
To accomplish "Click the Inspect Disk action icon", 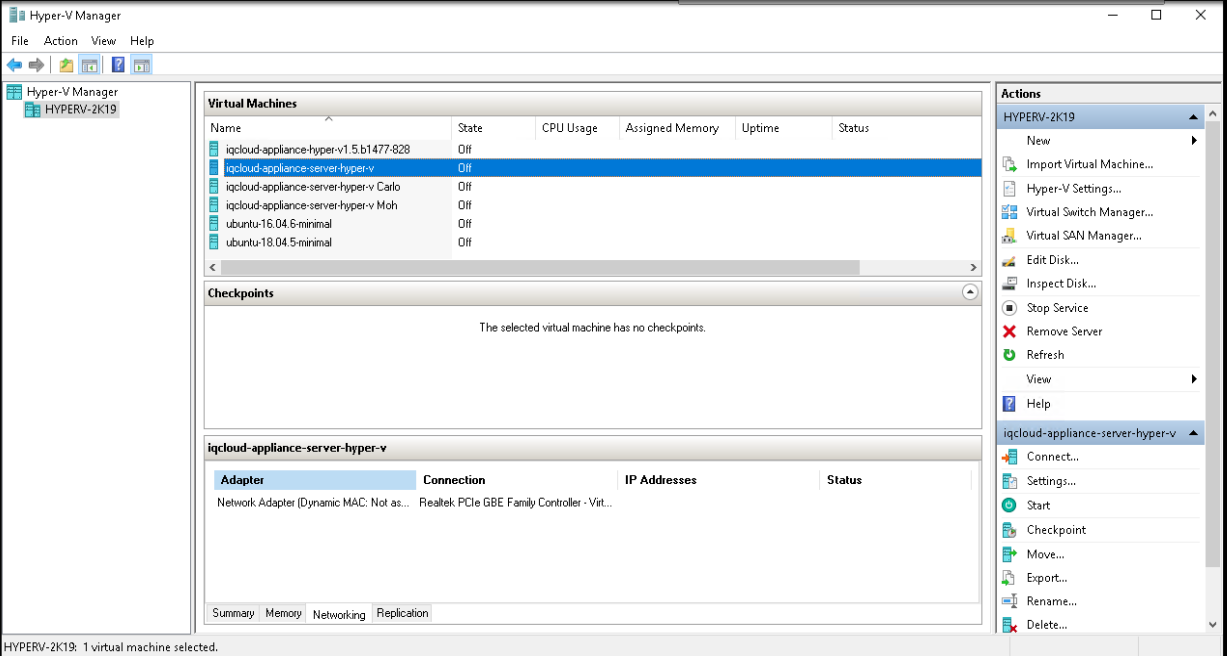I will [1009, 283].
